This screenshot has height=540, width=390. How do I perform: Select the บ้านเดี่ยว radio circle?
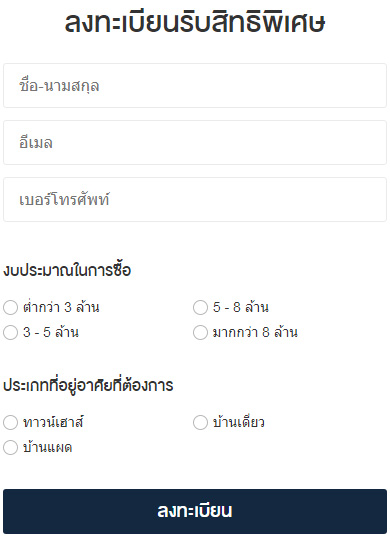tap(200, 422)
